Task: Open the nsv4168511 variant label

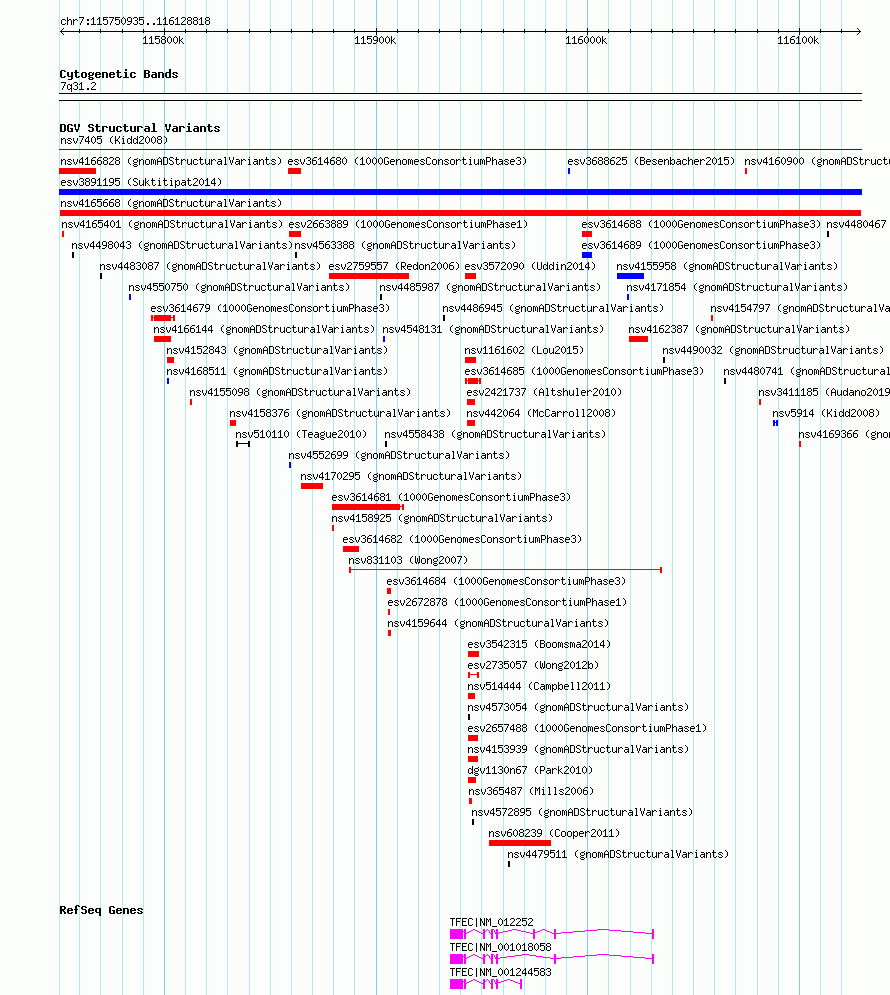Action: (277, 371)
